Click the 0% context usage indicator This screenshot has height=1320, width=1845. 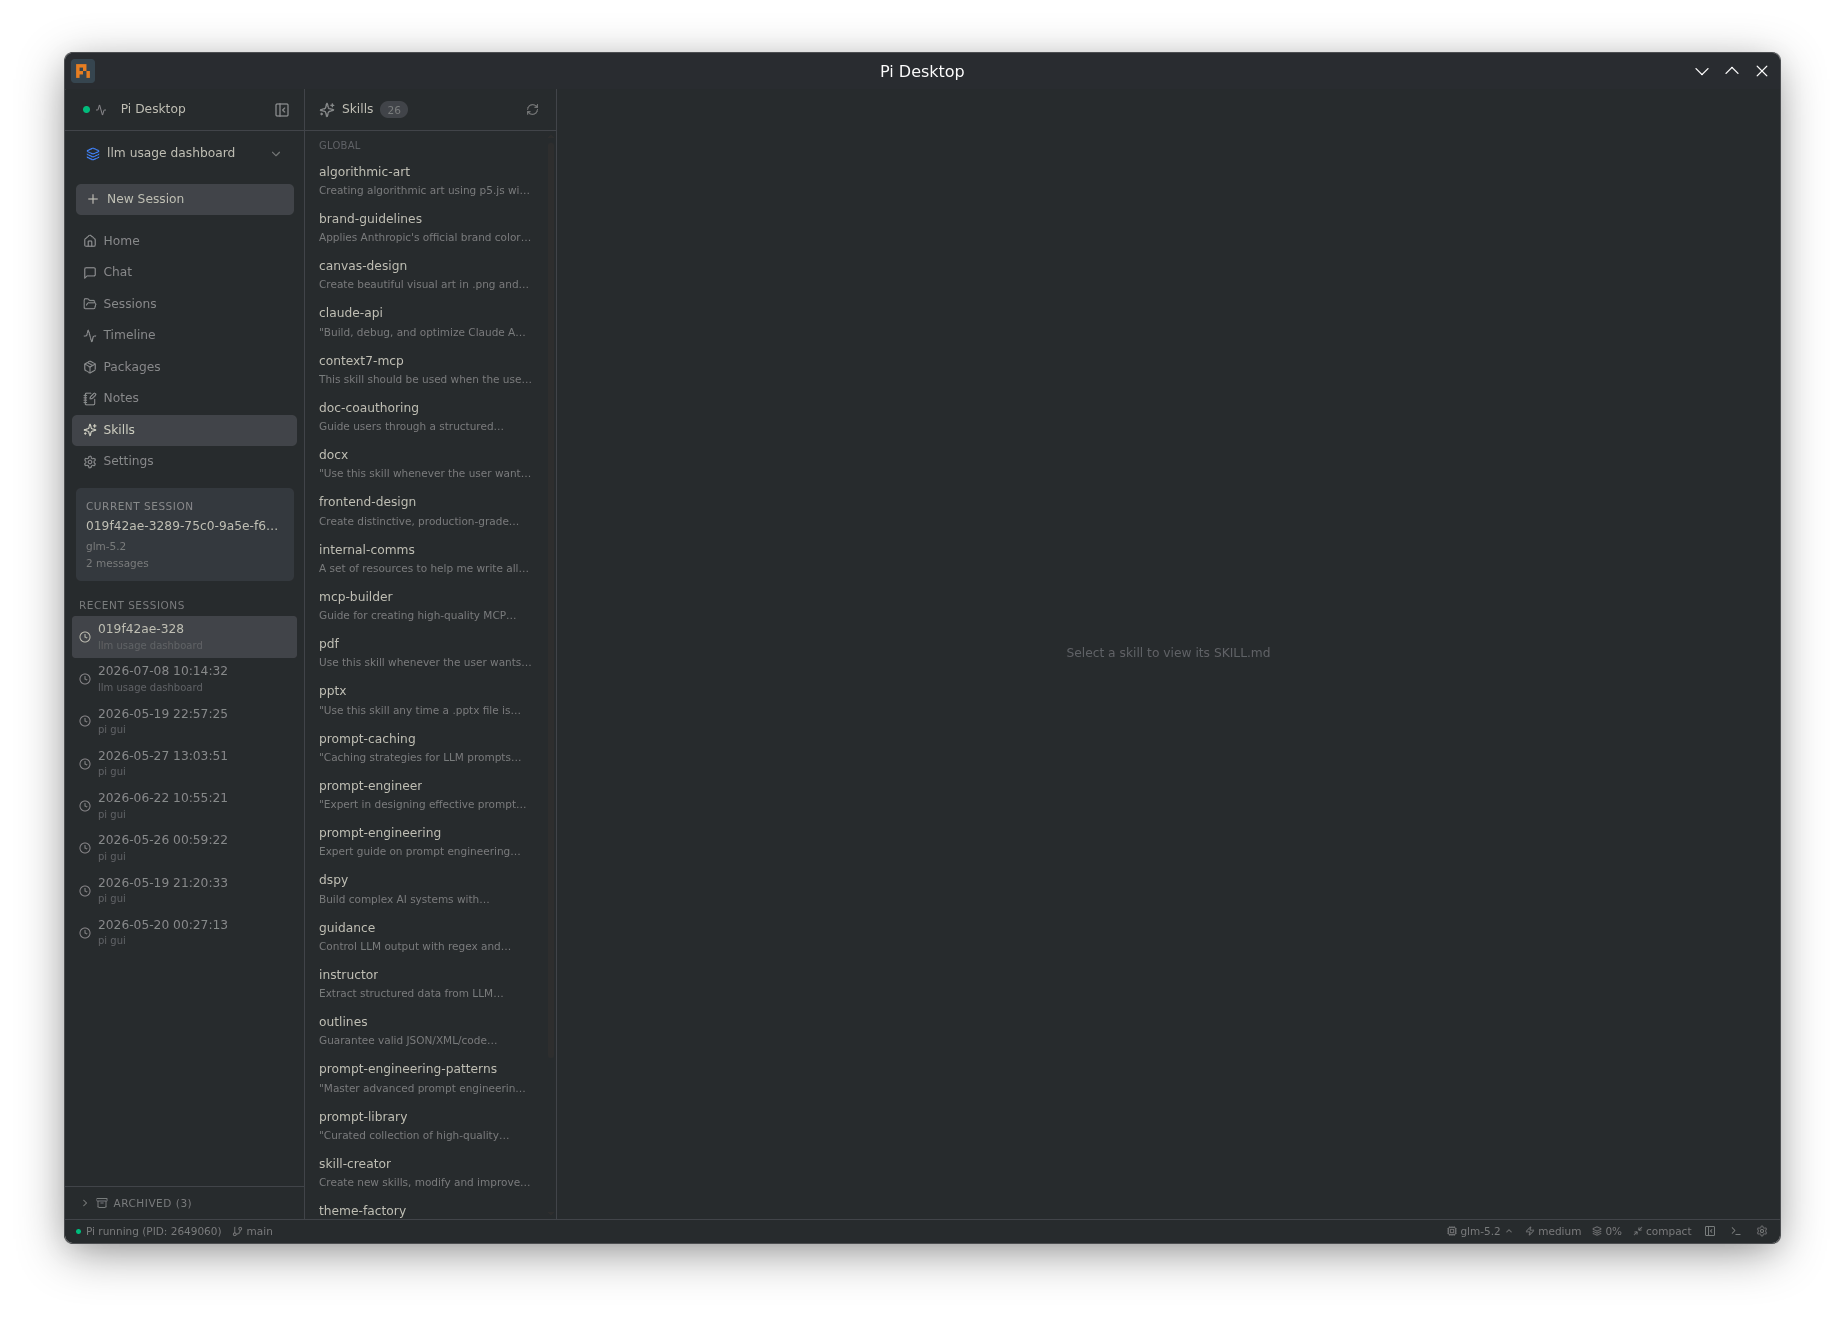pos(1606,1231)
